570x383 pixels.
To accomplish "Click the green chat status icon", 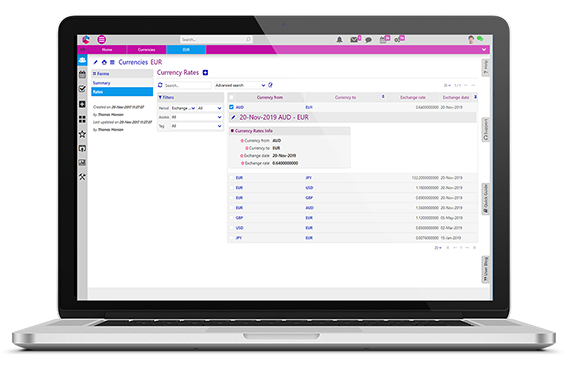I will pyautogui.click(x=480, y=39).
